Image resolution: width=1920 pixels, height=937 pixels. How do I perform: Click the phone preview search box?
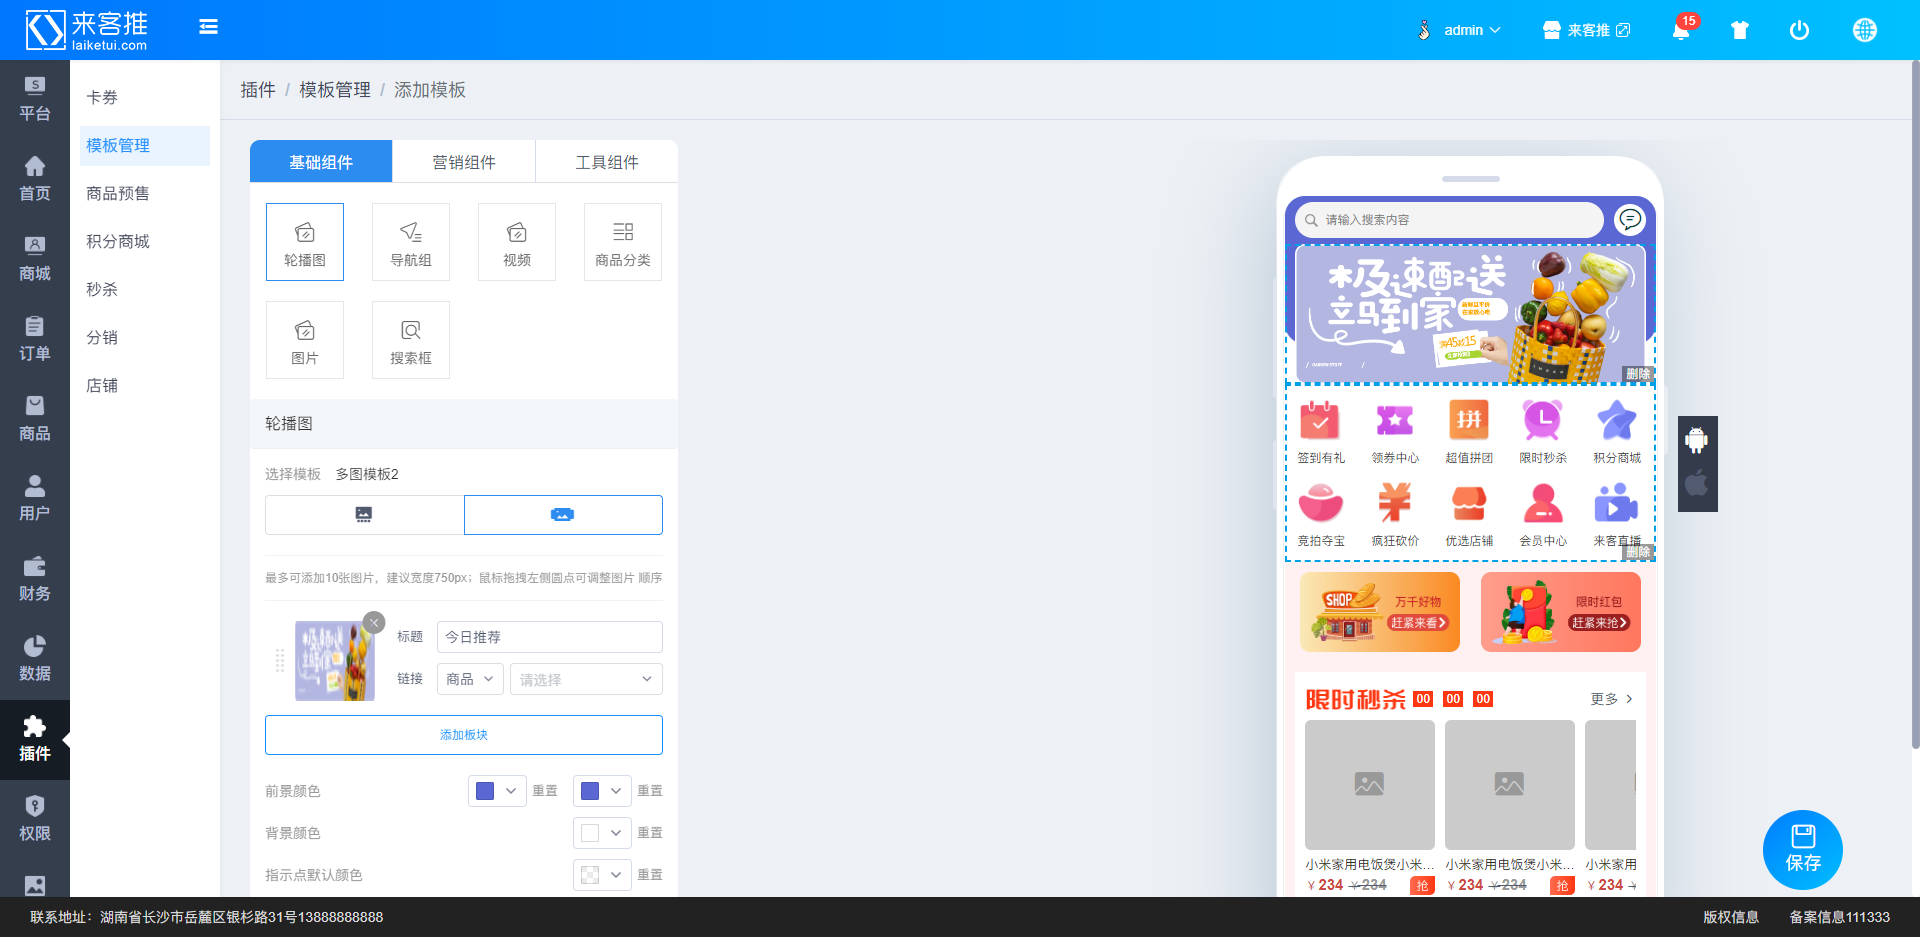[1449, 220]
